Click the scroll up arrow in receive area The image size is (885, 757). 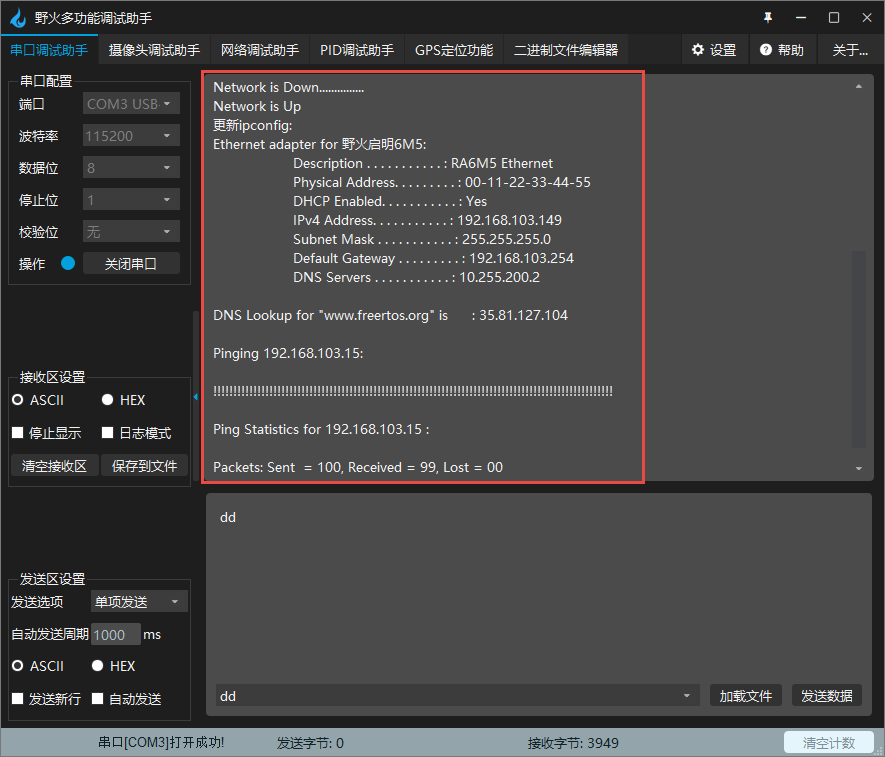click(x=858, y=86)
